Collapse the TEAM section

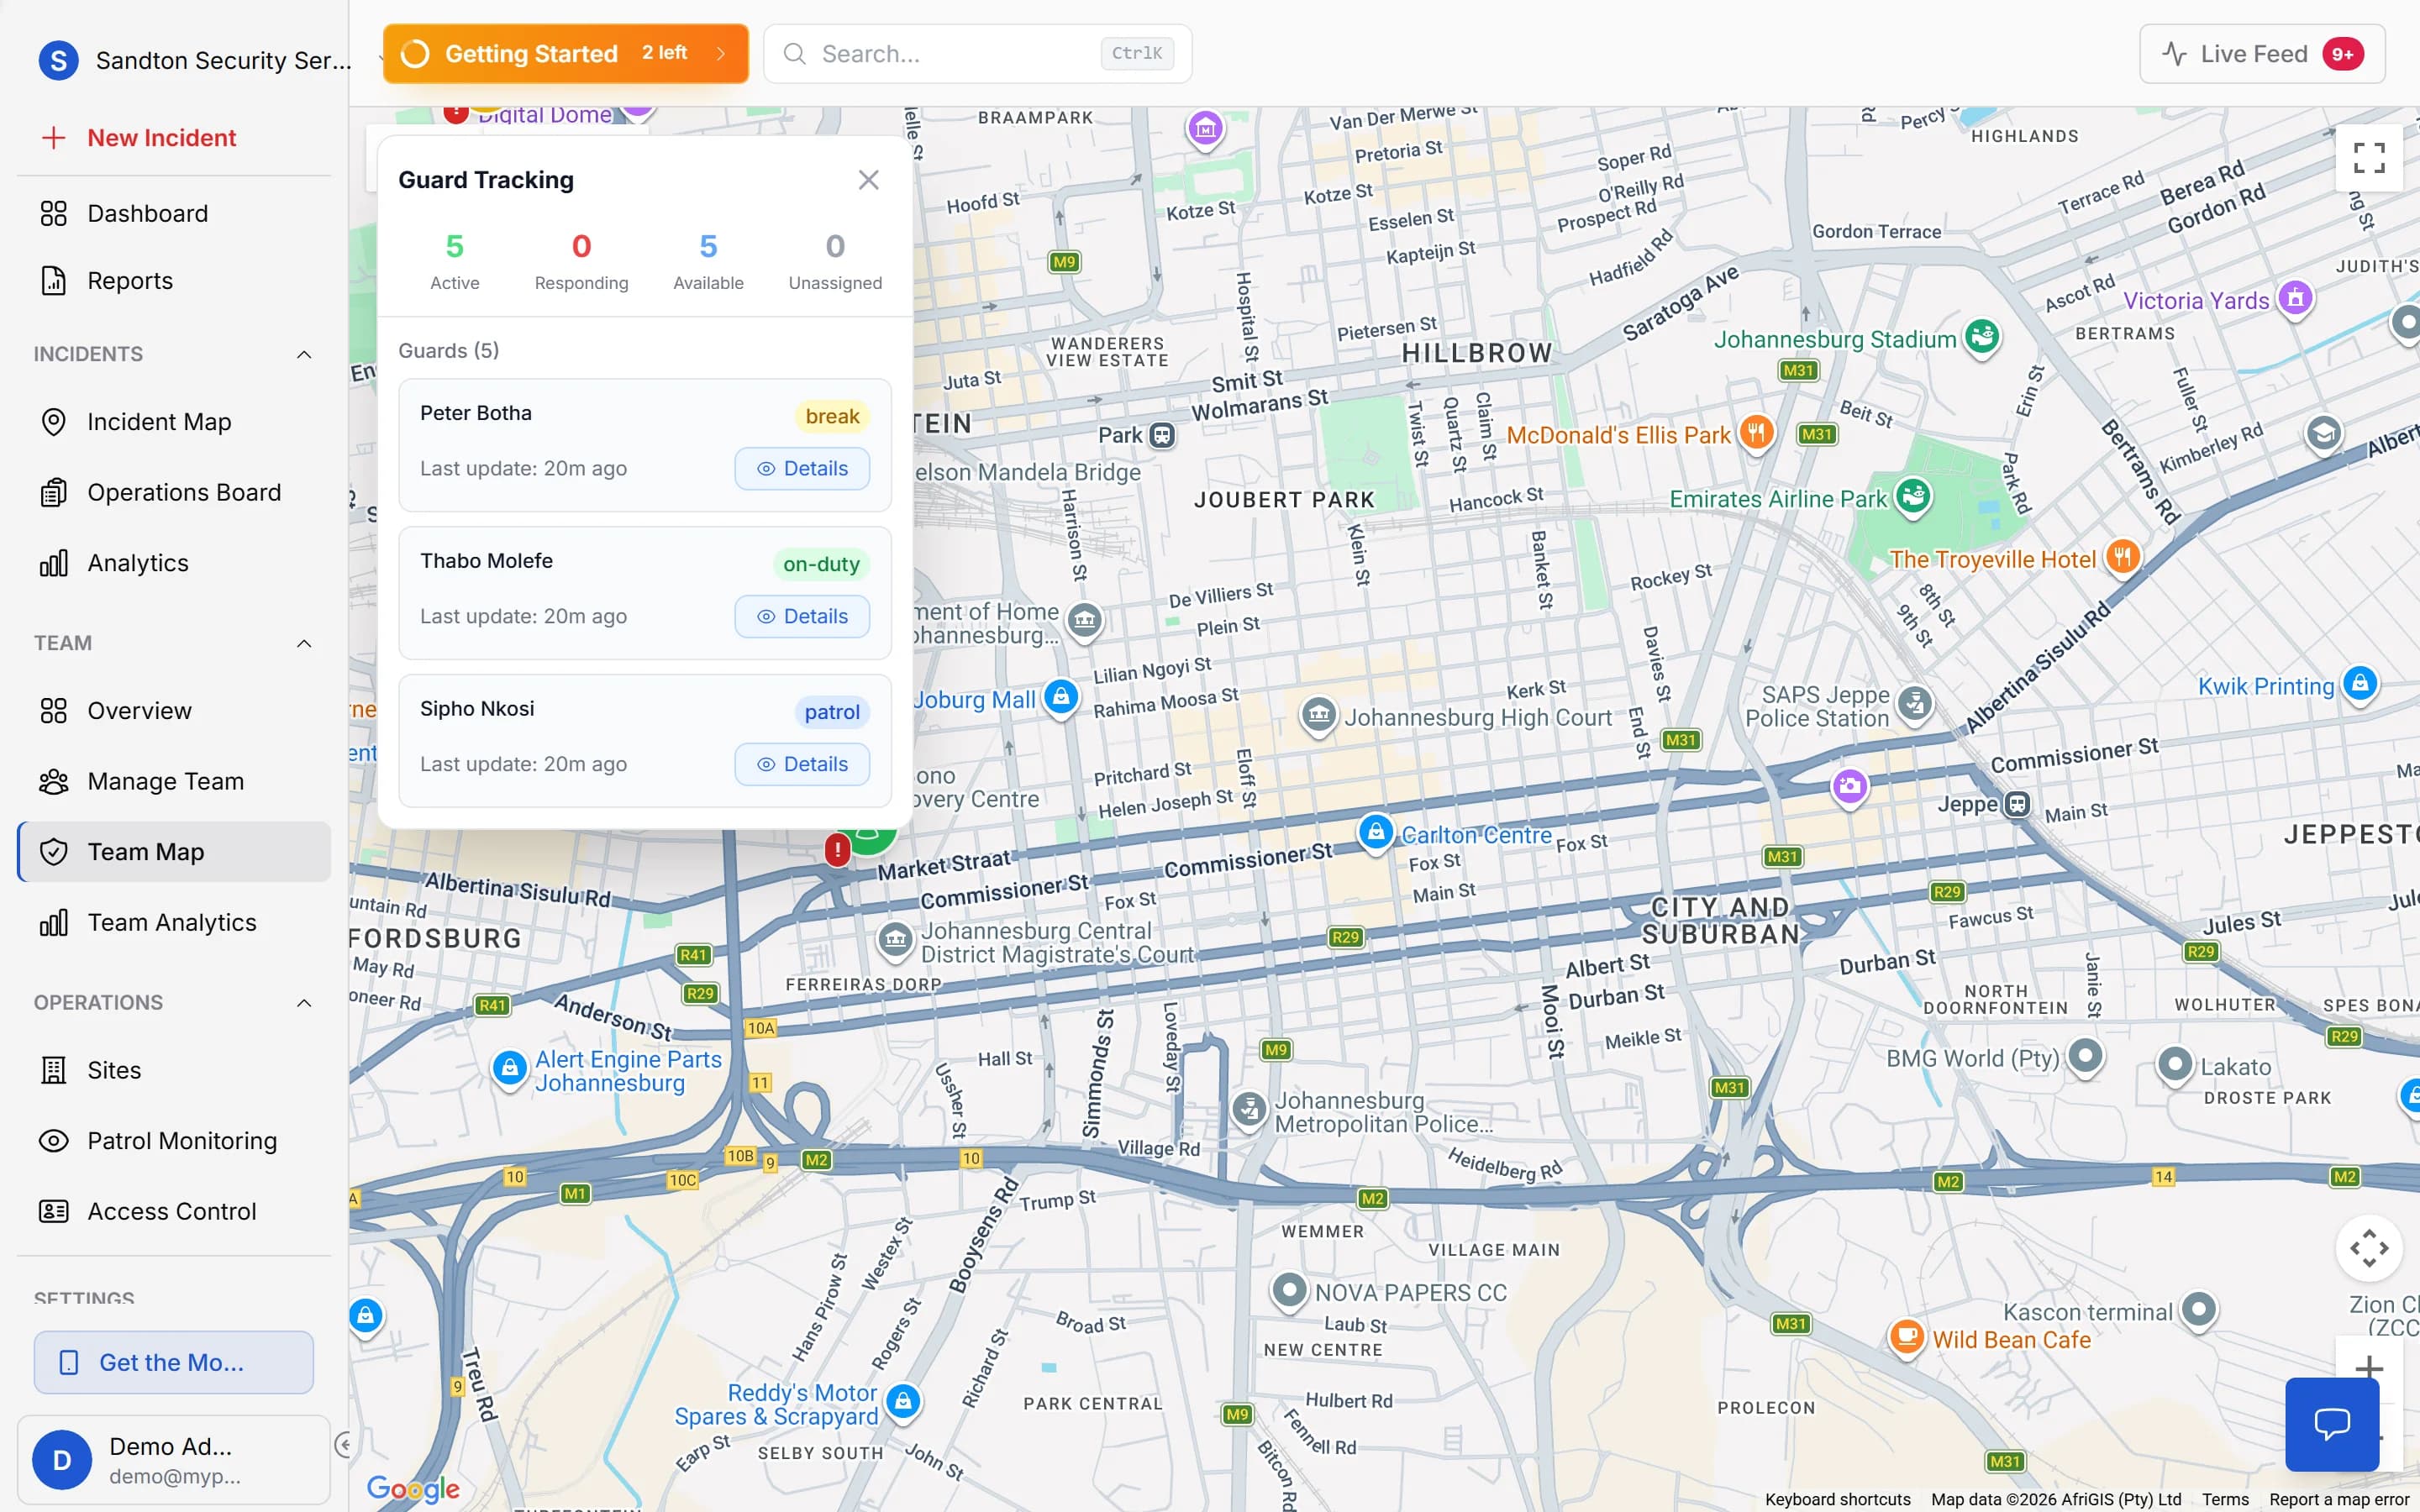coord(304,643)
